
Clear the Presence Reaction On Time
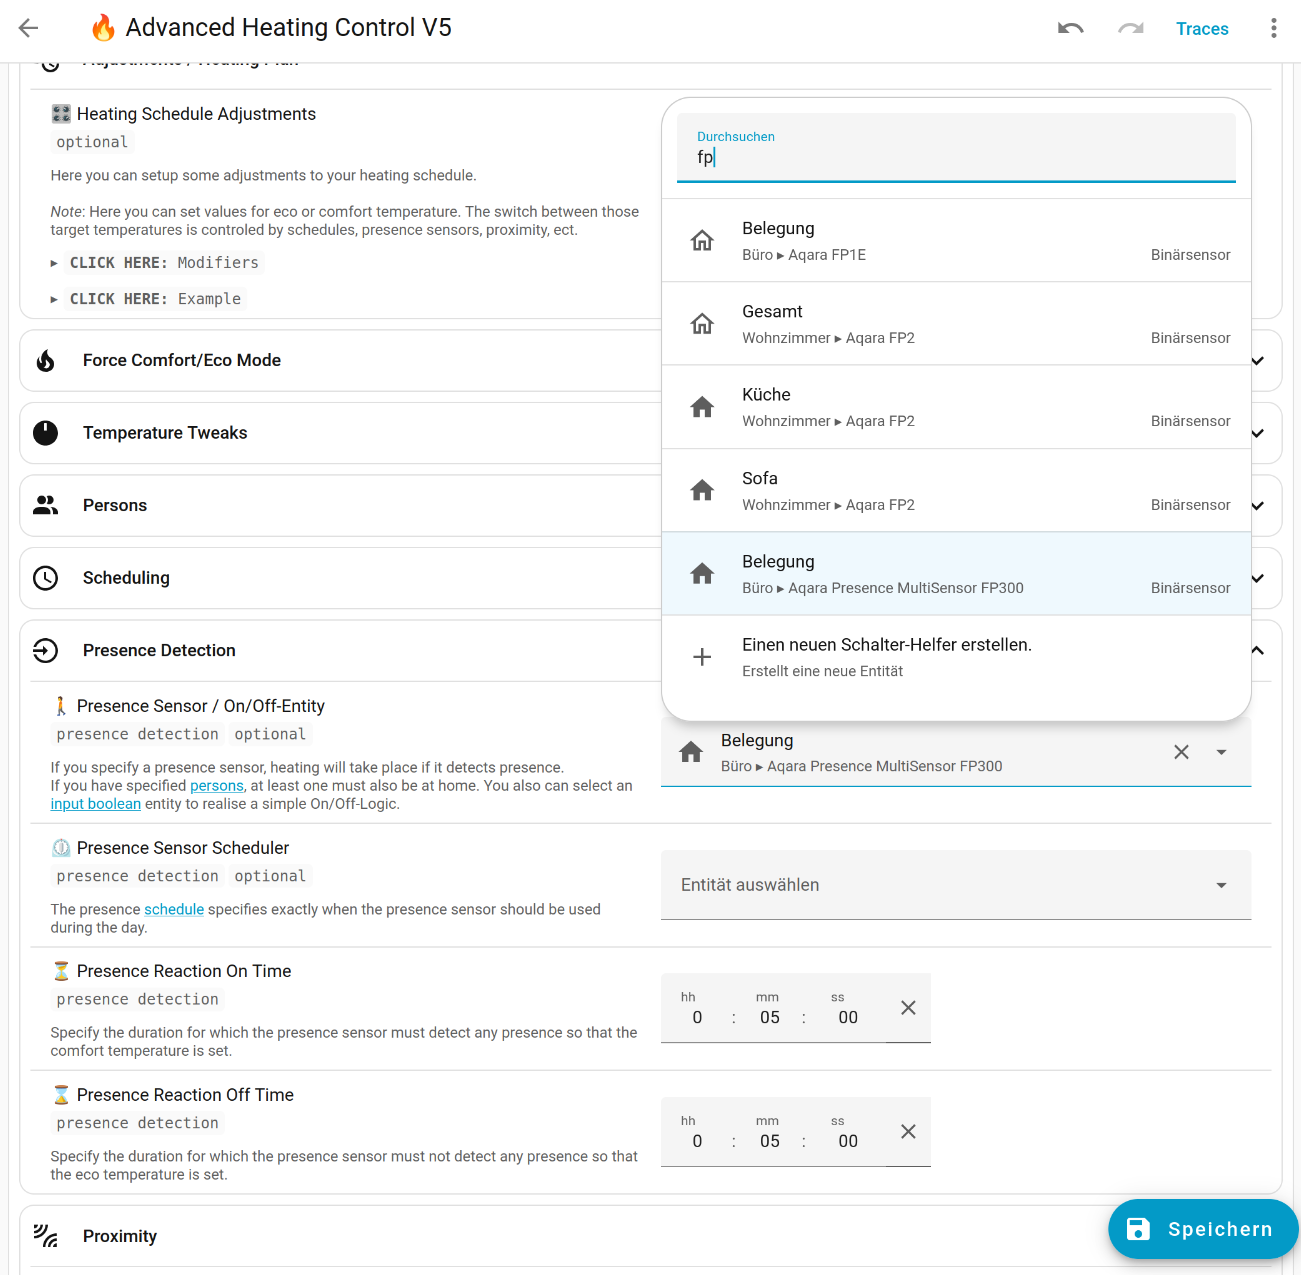click(908, 1008)
